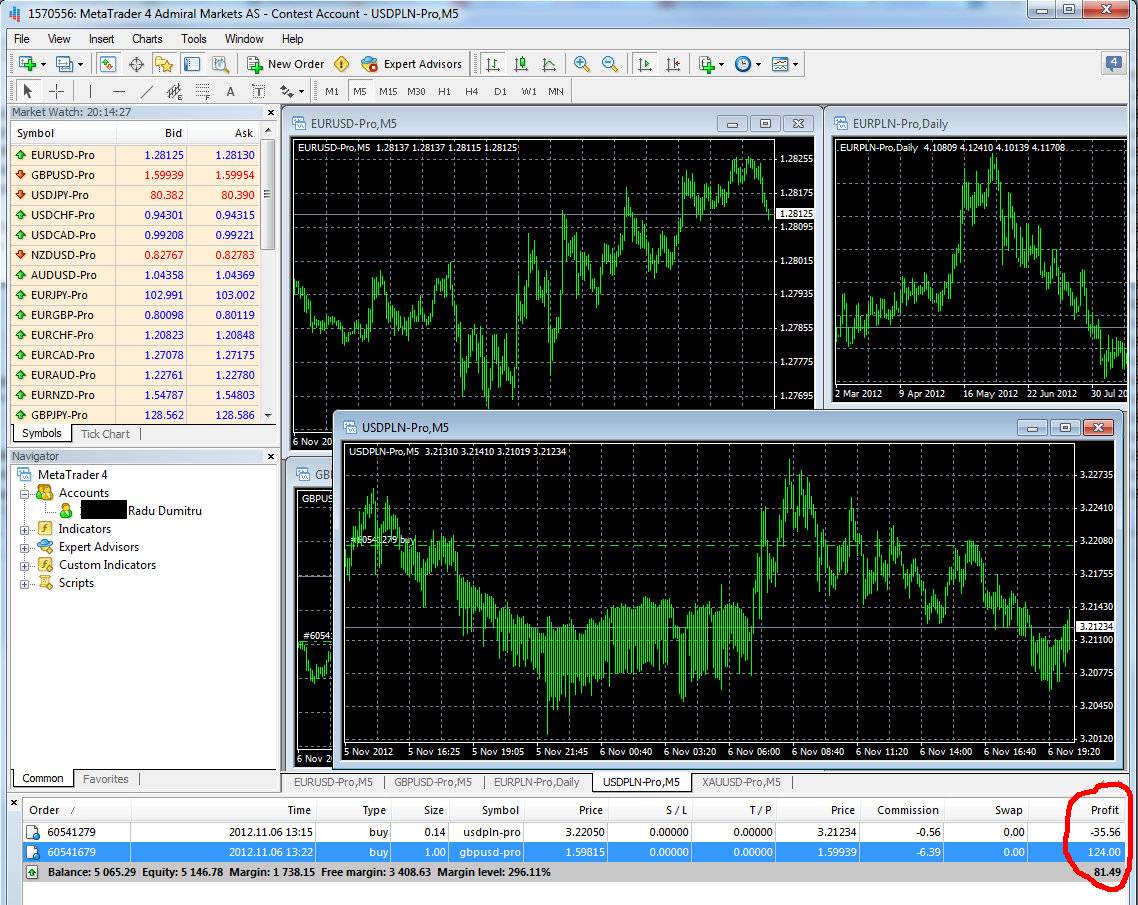Select the vertical line drawing tool
The height and width of the screenshot is (905, 1138).
coord(90,91)
